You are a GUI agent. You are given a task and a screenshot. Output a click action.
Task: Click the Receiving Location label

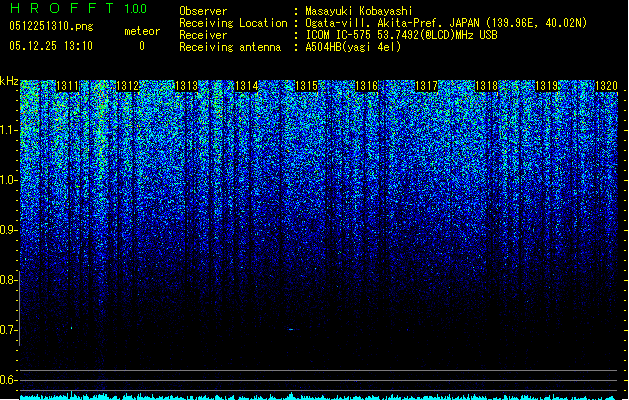click(x=233, y=23)
